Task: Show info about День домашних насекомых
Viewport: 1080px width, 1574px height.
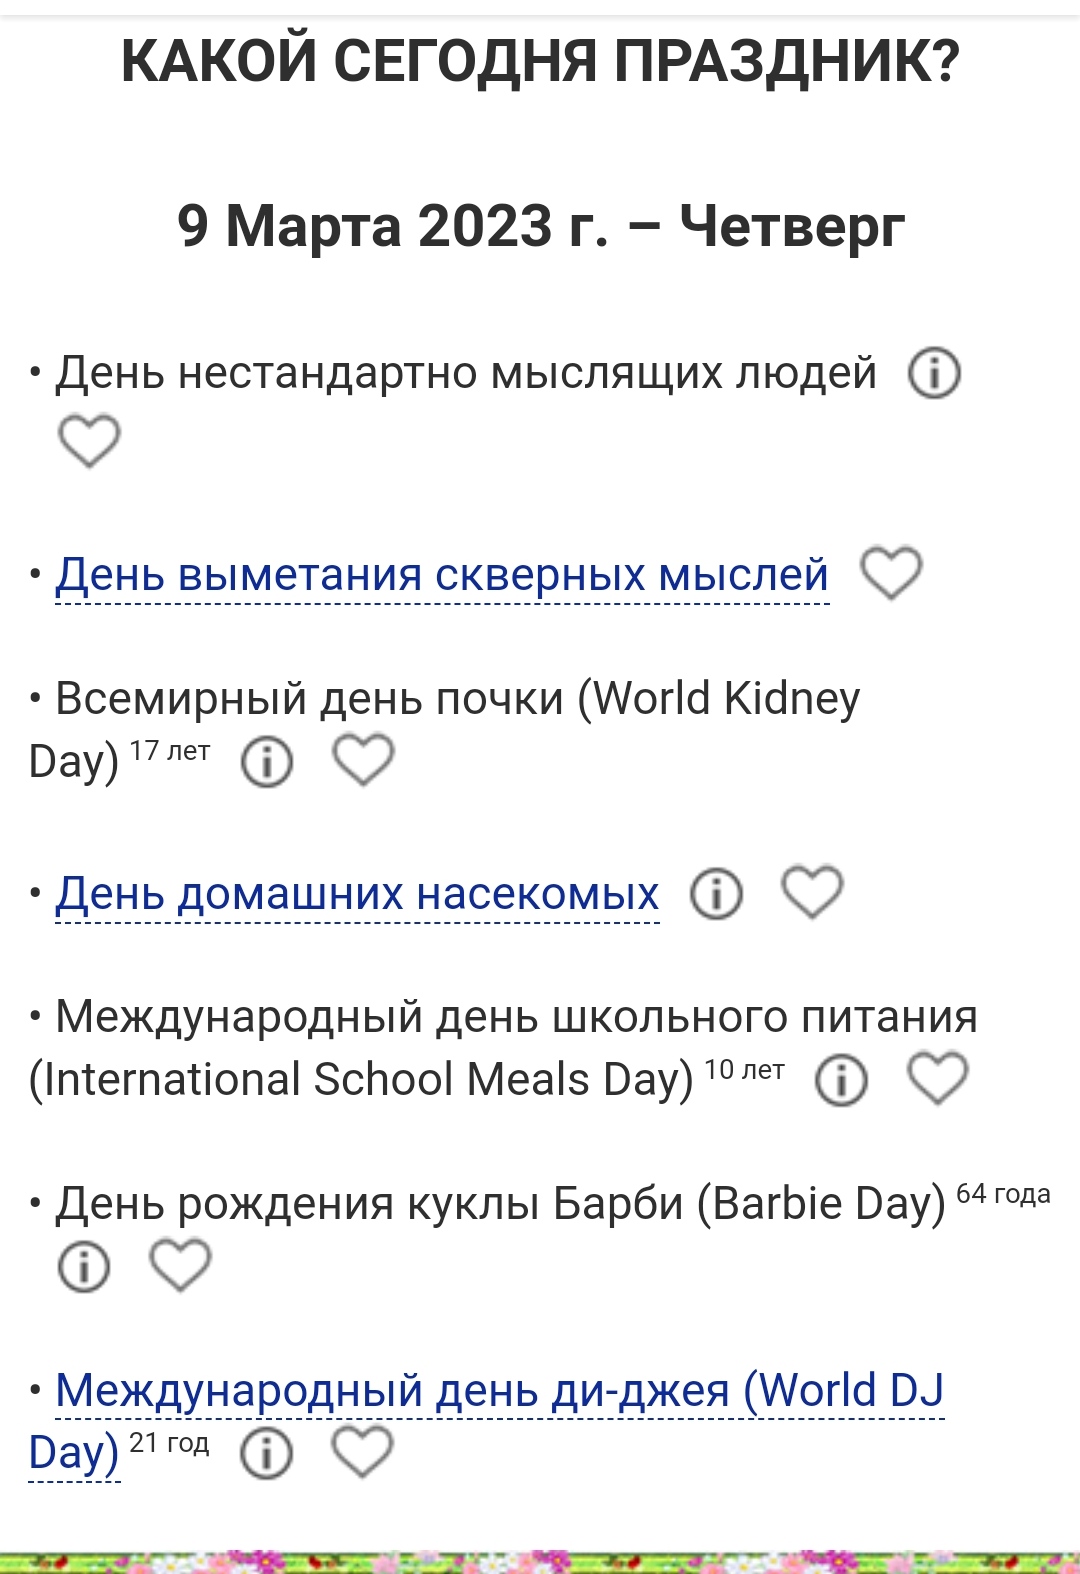Action: coord(716,894)
